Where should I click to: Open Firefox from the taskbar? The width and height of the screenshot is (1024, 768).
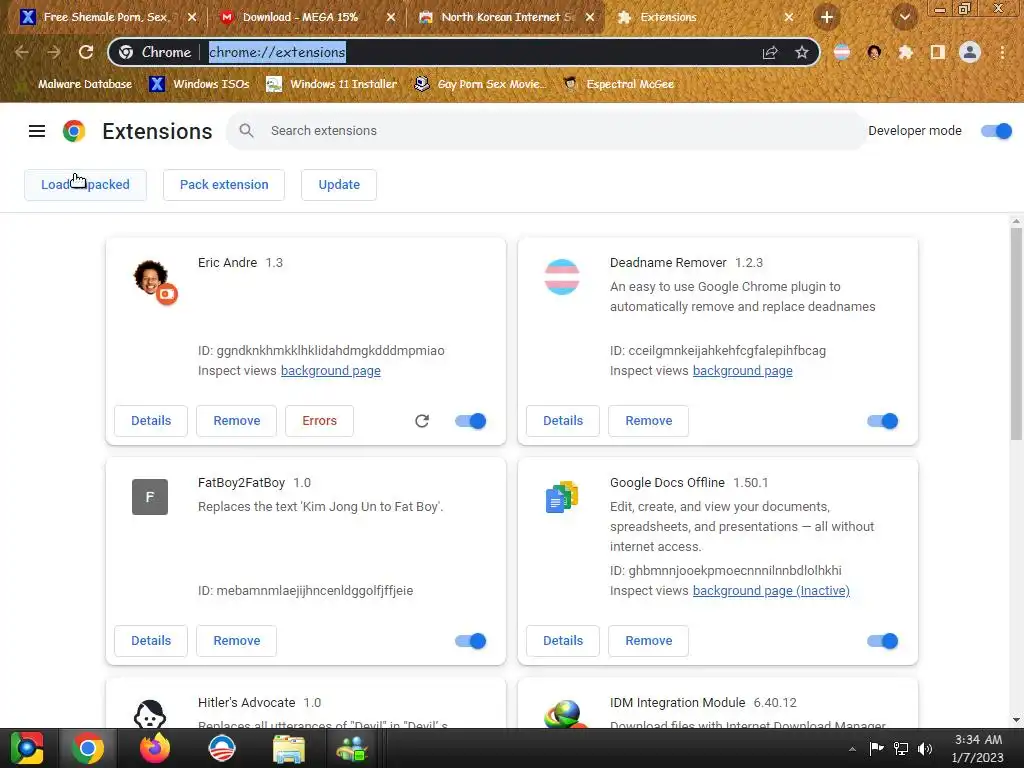click(x=155, y=748)
